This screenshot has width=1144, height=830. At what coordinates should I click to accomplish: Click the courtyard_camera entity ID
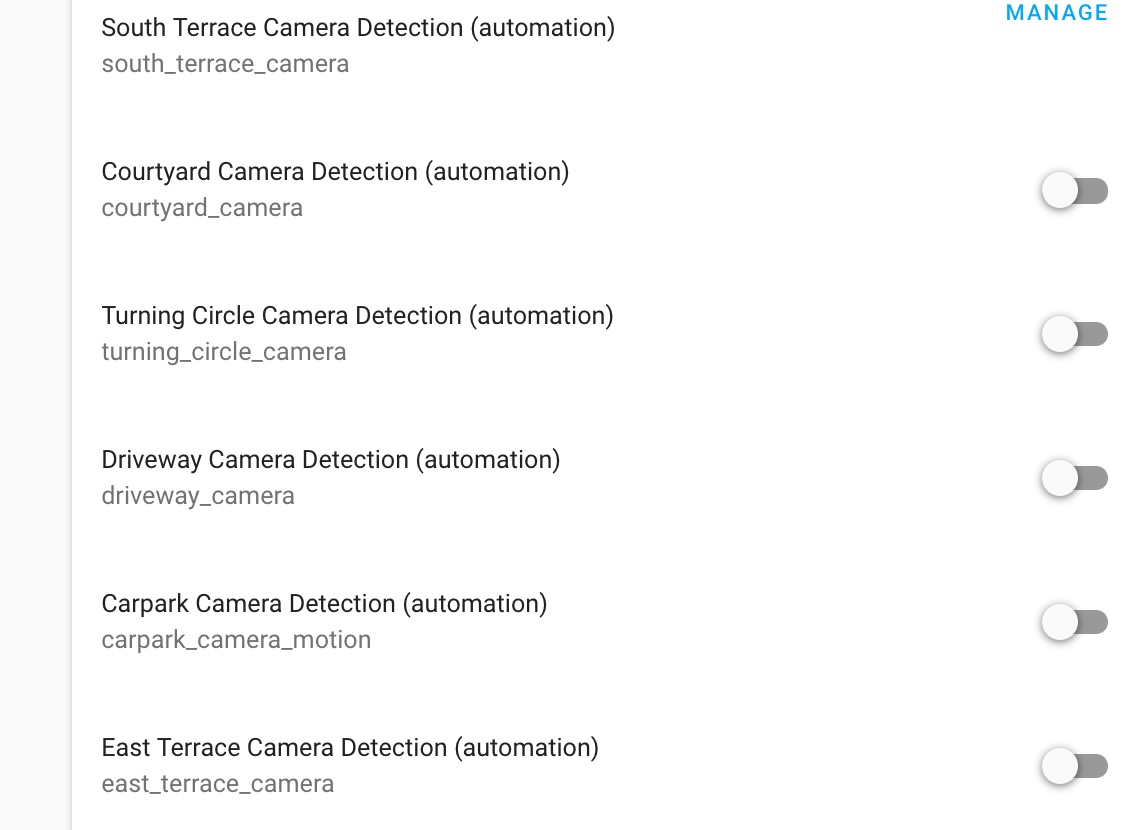pyautogui.click(x=202, y=207)
